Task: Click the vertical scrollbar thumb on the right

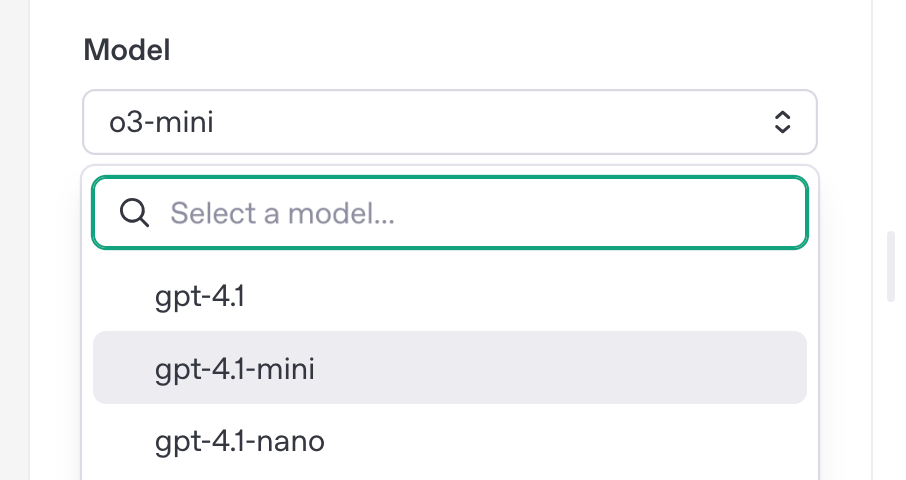Action: click(x=890, y=266)
